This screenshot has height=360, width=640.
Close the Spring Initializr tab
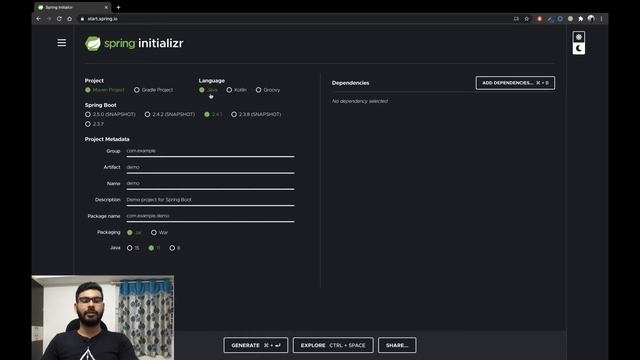106,7
